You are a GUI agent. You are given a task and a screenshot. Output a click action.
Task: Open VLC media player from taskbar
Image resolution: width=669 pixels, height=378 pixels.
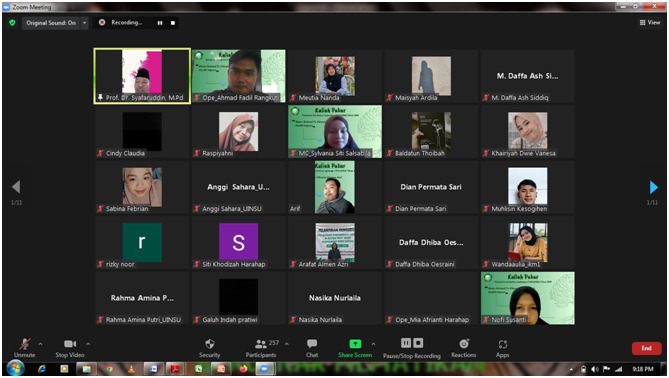(x=131, y=369)
